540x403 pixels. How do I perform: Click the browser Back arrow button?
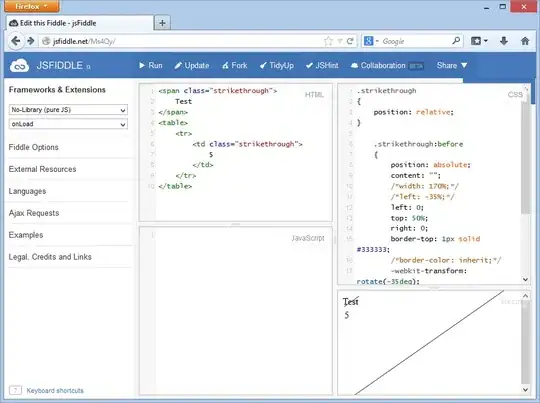(15, 41)
